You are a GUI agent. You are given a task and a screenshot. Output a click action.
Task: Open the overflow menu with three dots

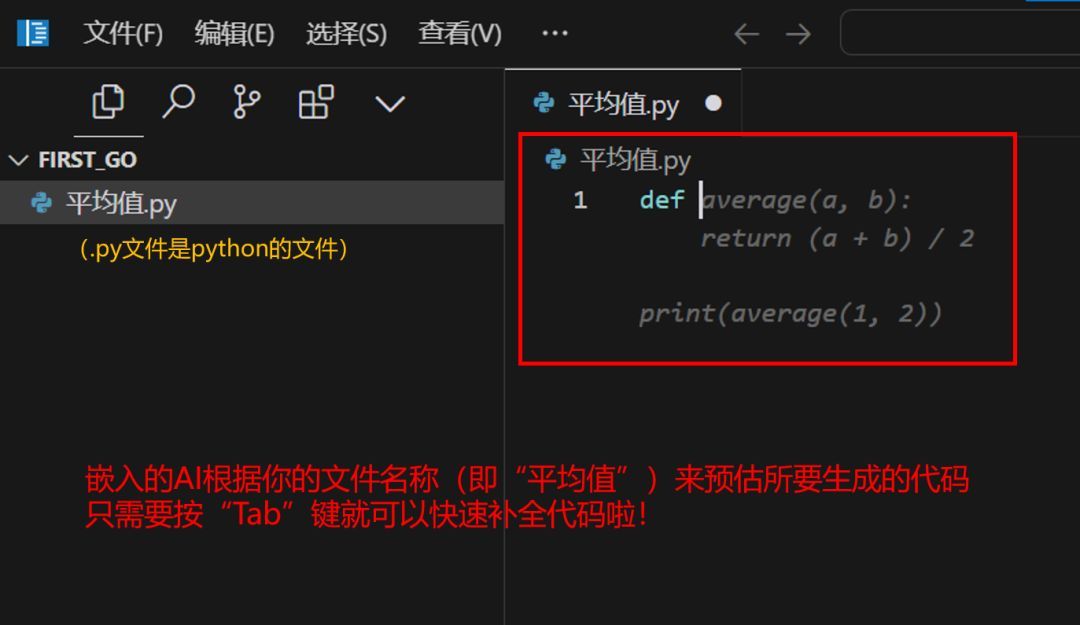[554, 32]
